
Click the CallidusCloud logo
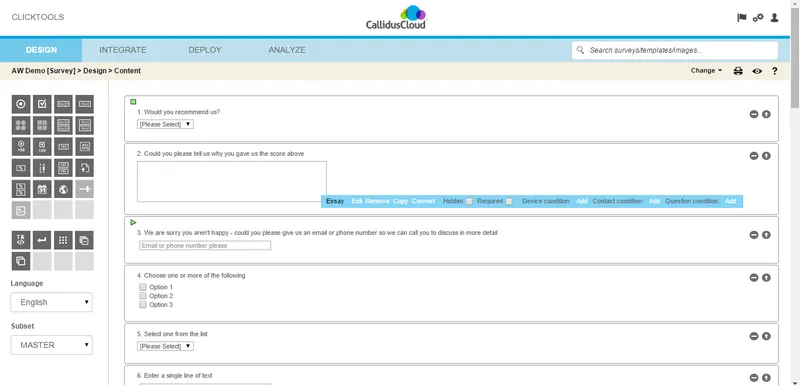pyautogui.click(x=396, y=17)
